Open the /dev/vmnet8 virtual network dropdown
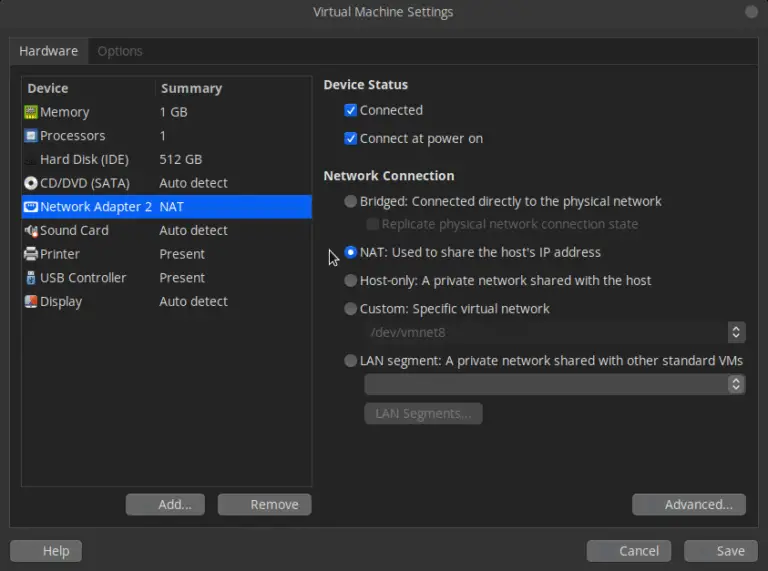 pyautogui.click(x=555, y=333)
